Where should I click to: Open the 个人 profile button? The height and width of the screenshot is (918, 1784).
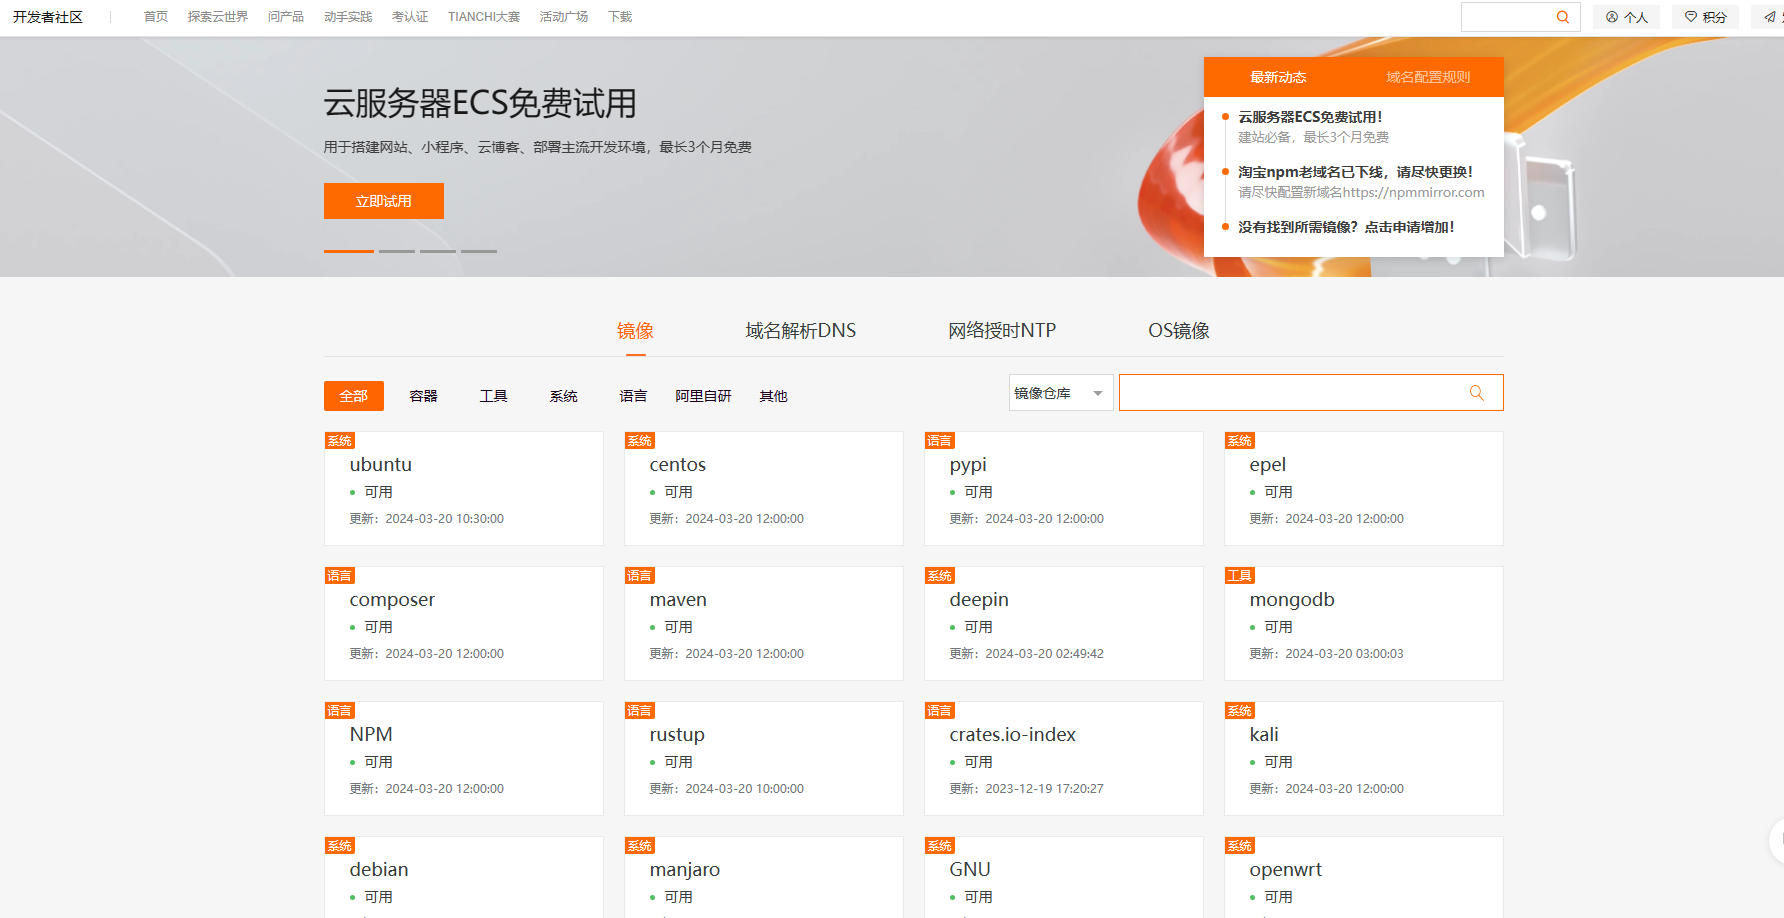pos(1626,17)
